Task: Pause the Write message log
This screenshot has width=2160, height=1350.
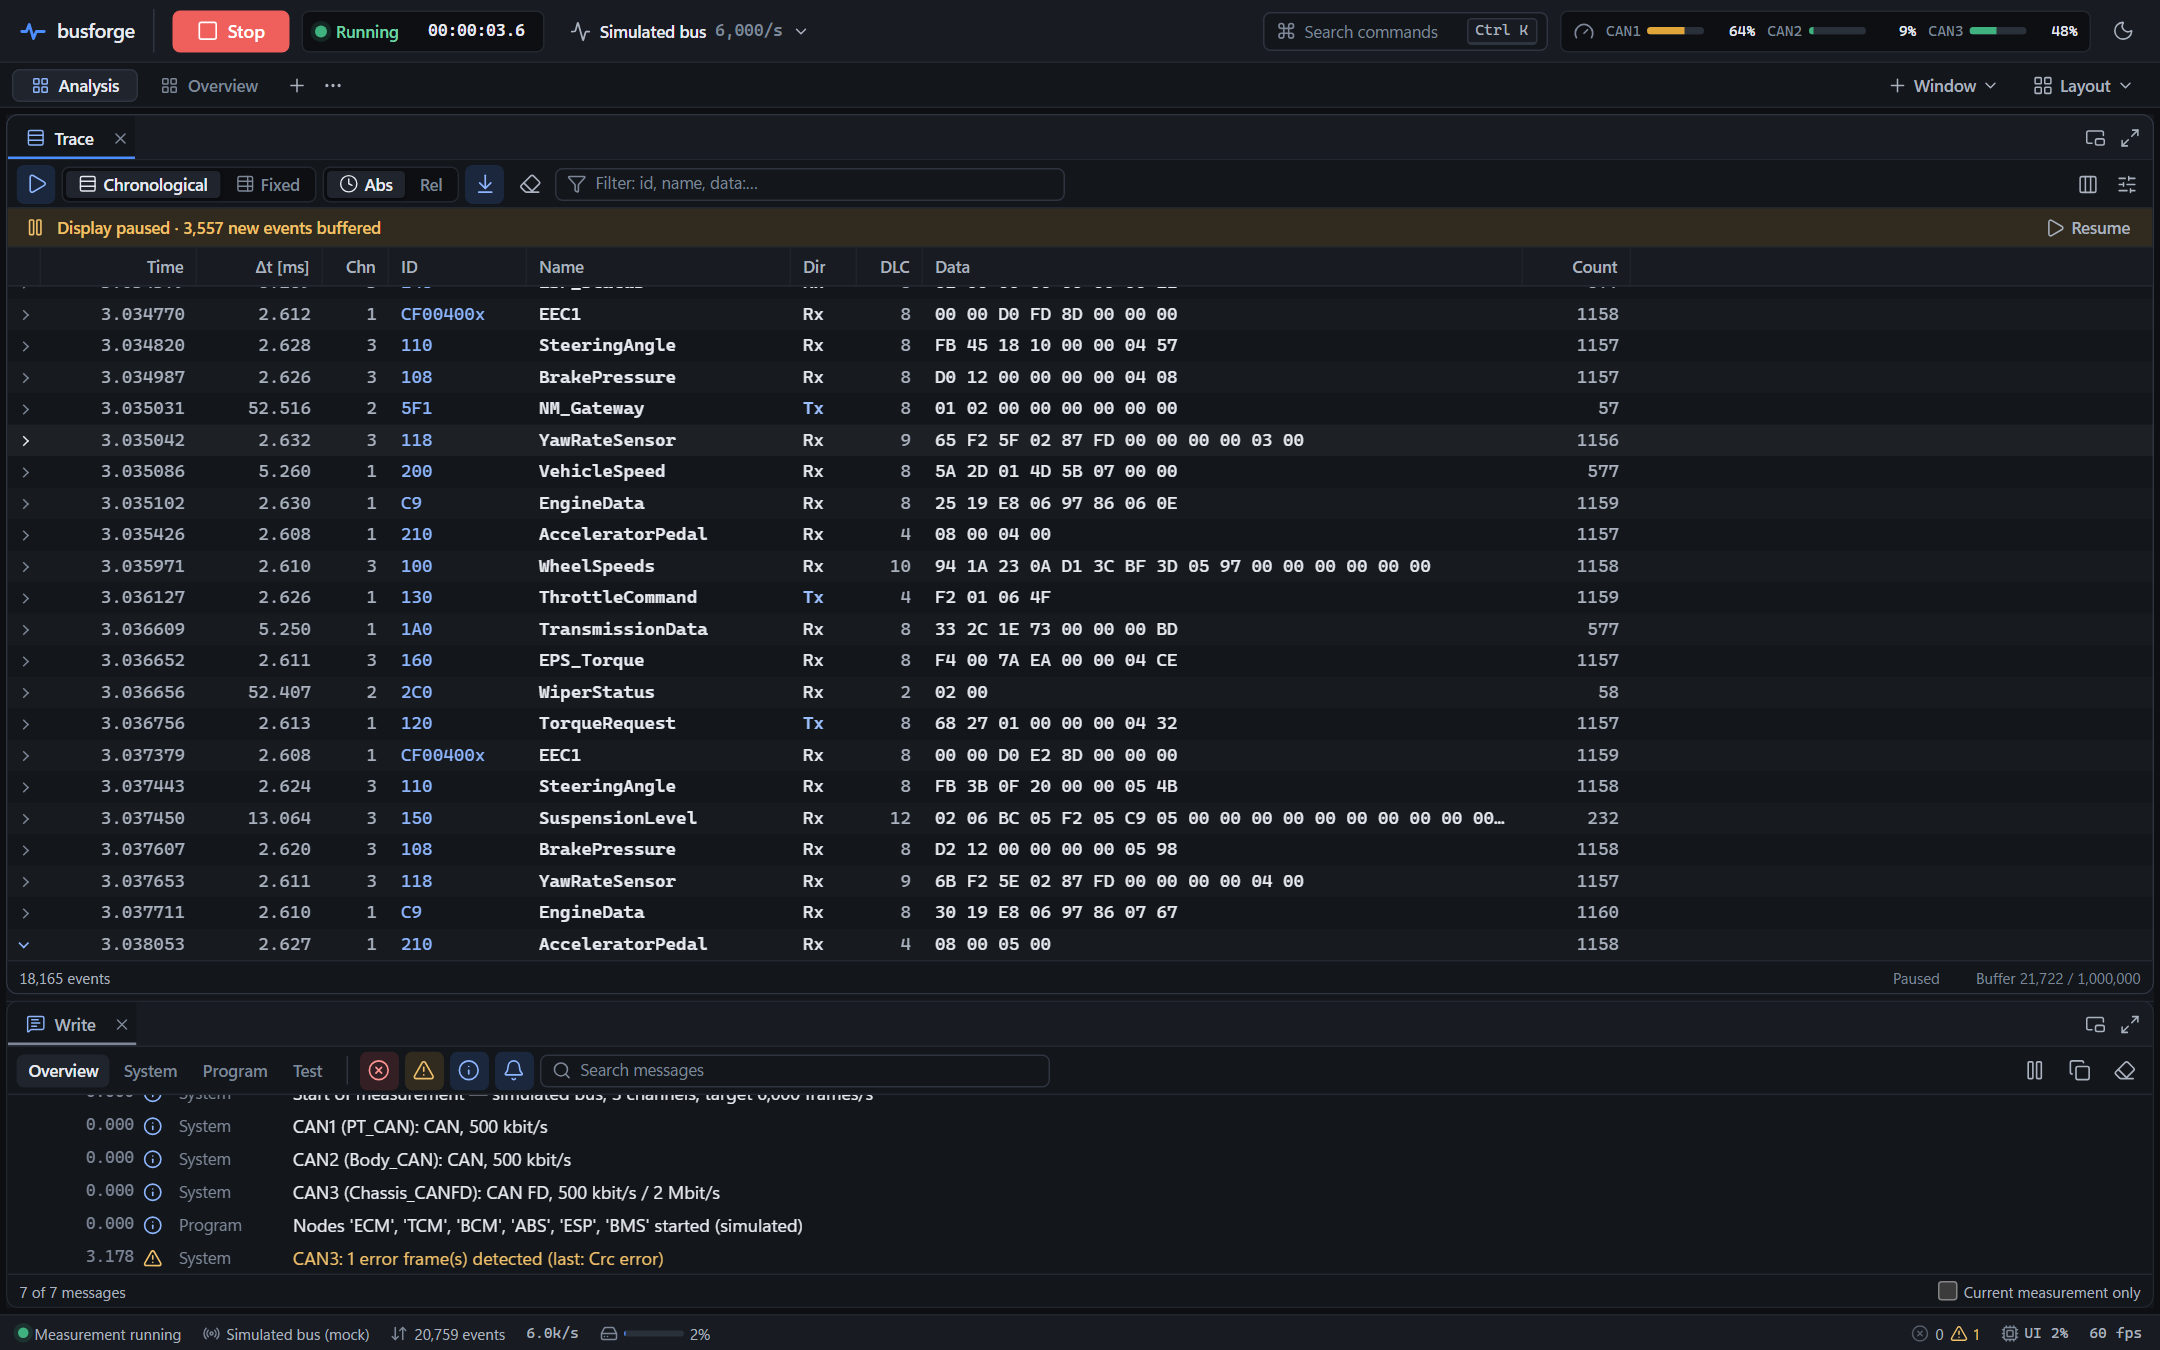Action: tap(2034, 1070)
